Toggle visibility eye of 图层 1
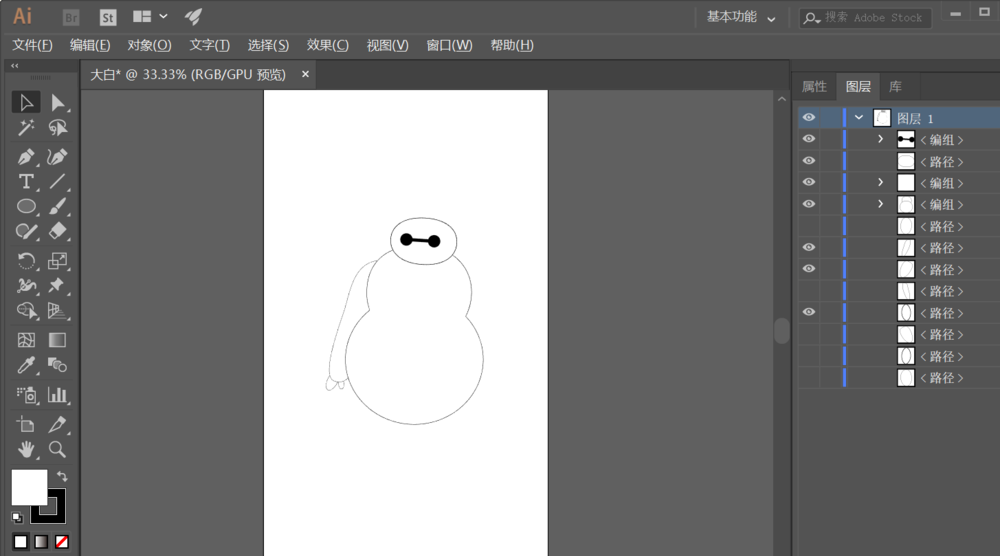 809,117
